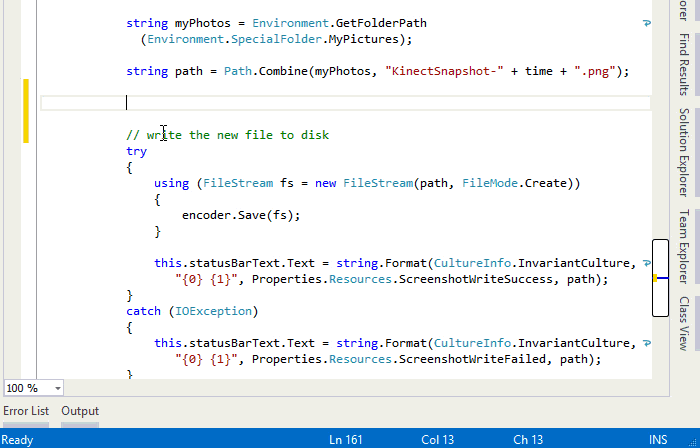Switch to the Output tab
This screenshot has width=700, height=448.
tap(80, 411)
